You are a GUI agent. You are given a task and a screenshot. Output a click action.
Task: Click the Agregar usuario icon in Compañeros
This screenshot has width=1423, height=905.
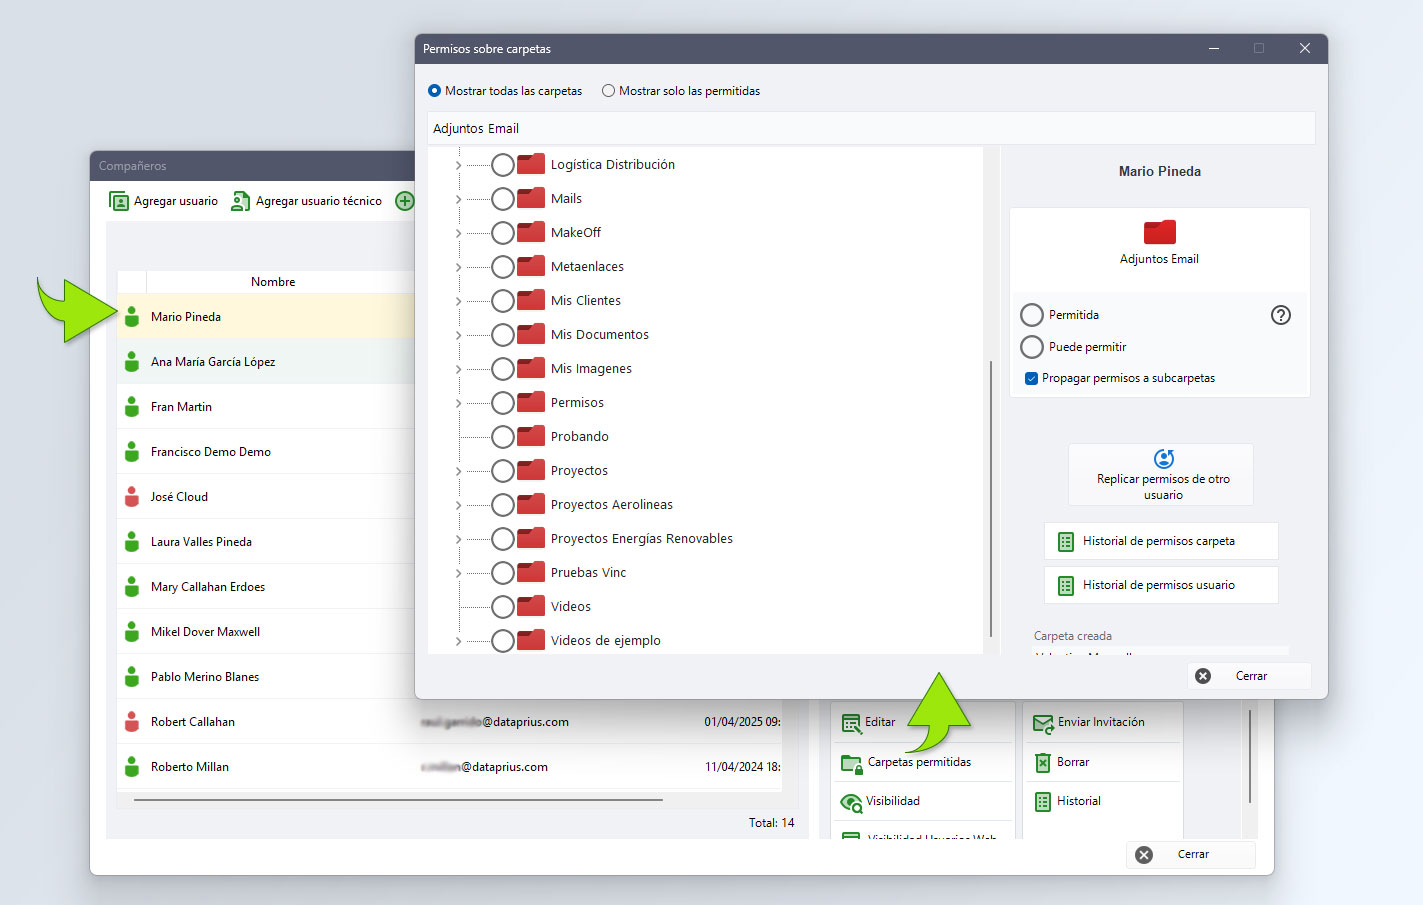[x=119, y=201]
